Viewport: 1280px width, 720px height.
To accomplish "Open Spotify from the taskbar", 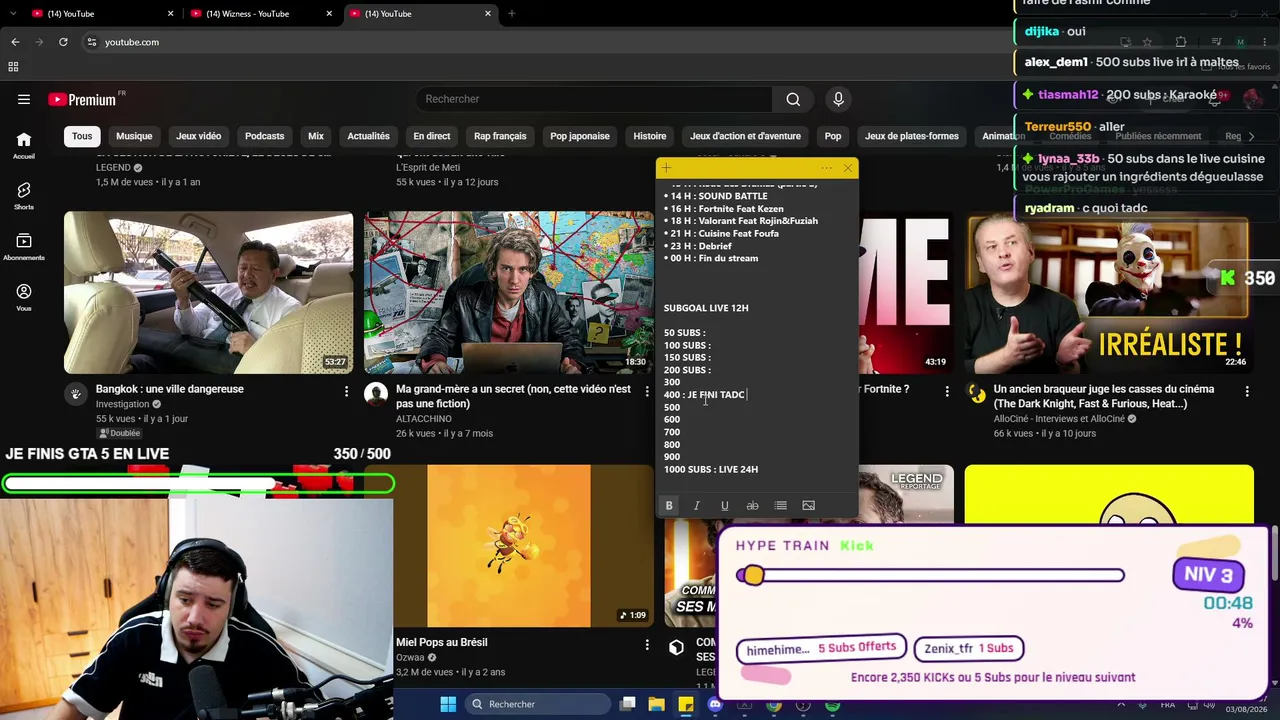I will (x=832, y=704).
